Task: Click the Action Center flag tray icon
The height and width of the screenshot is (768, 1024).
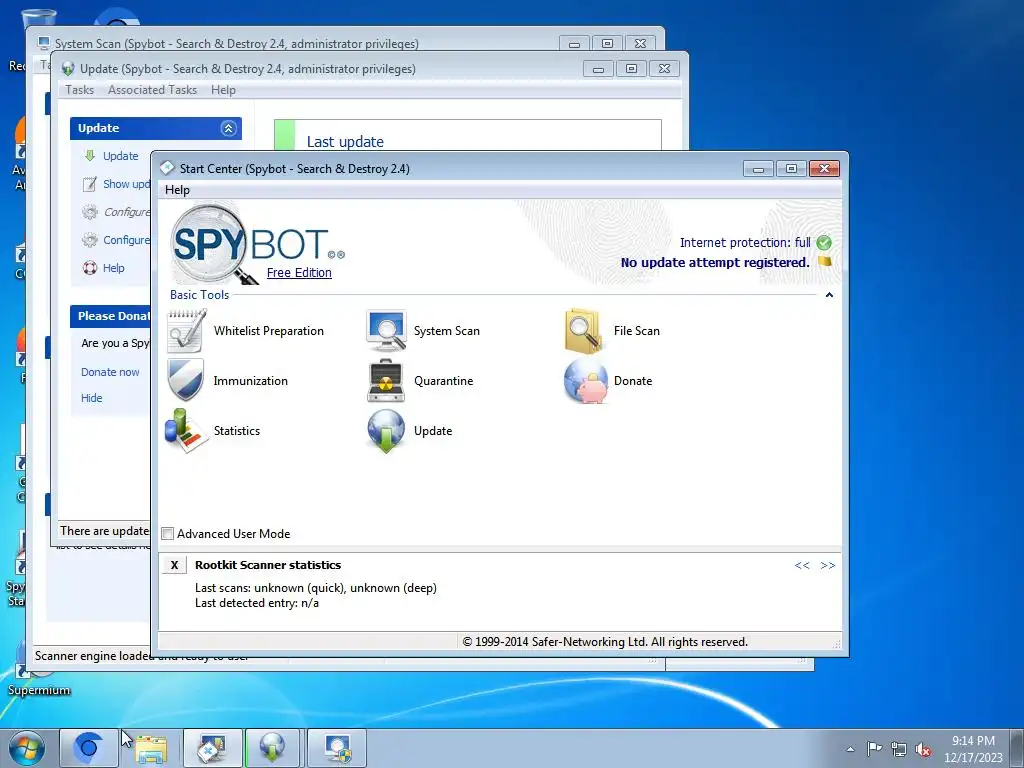Action: (874, 748)
